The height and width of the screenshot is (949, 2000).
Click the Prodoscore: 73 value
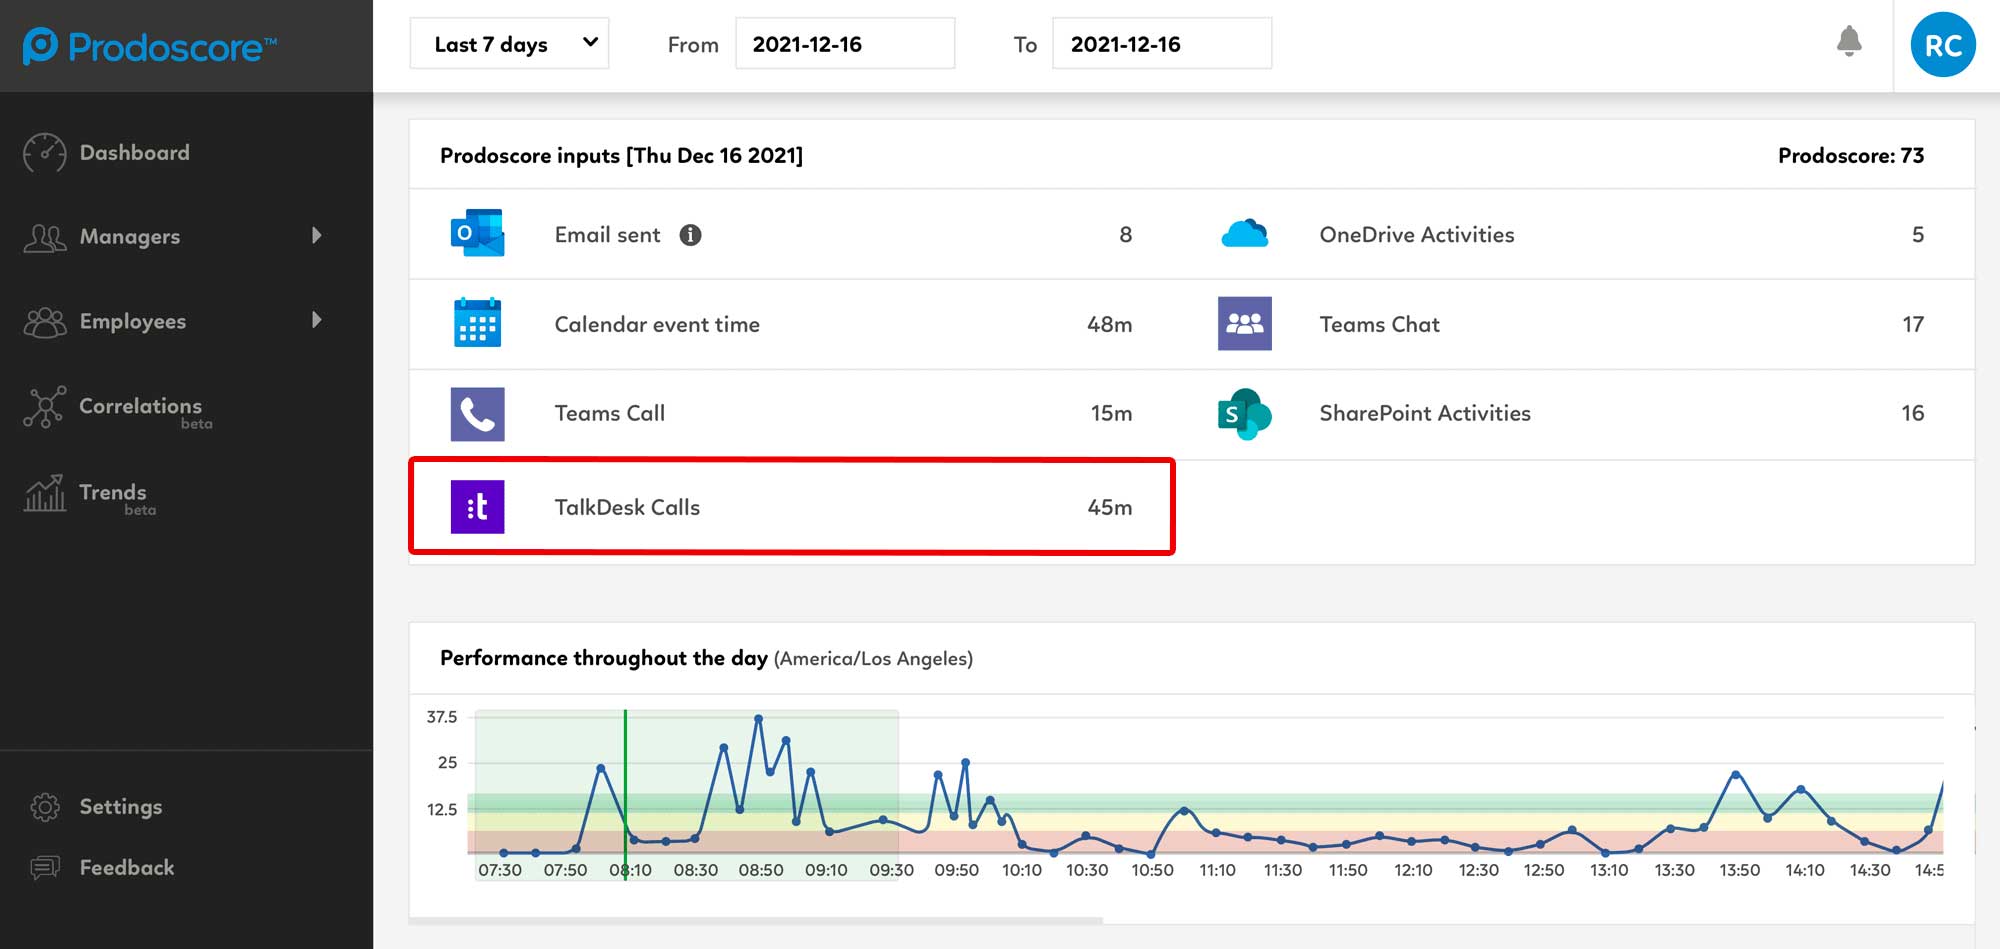1851,155
